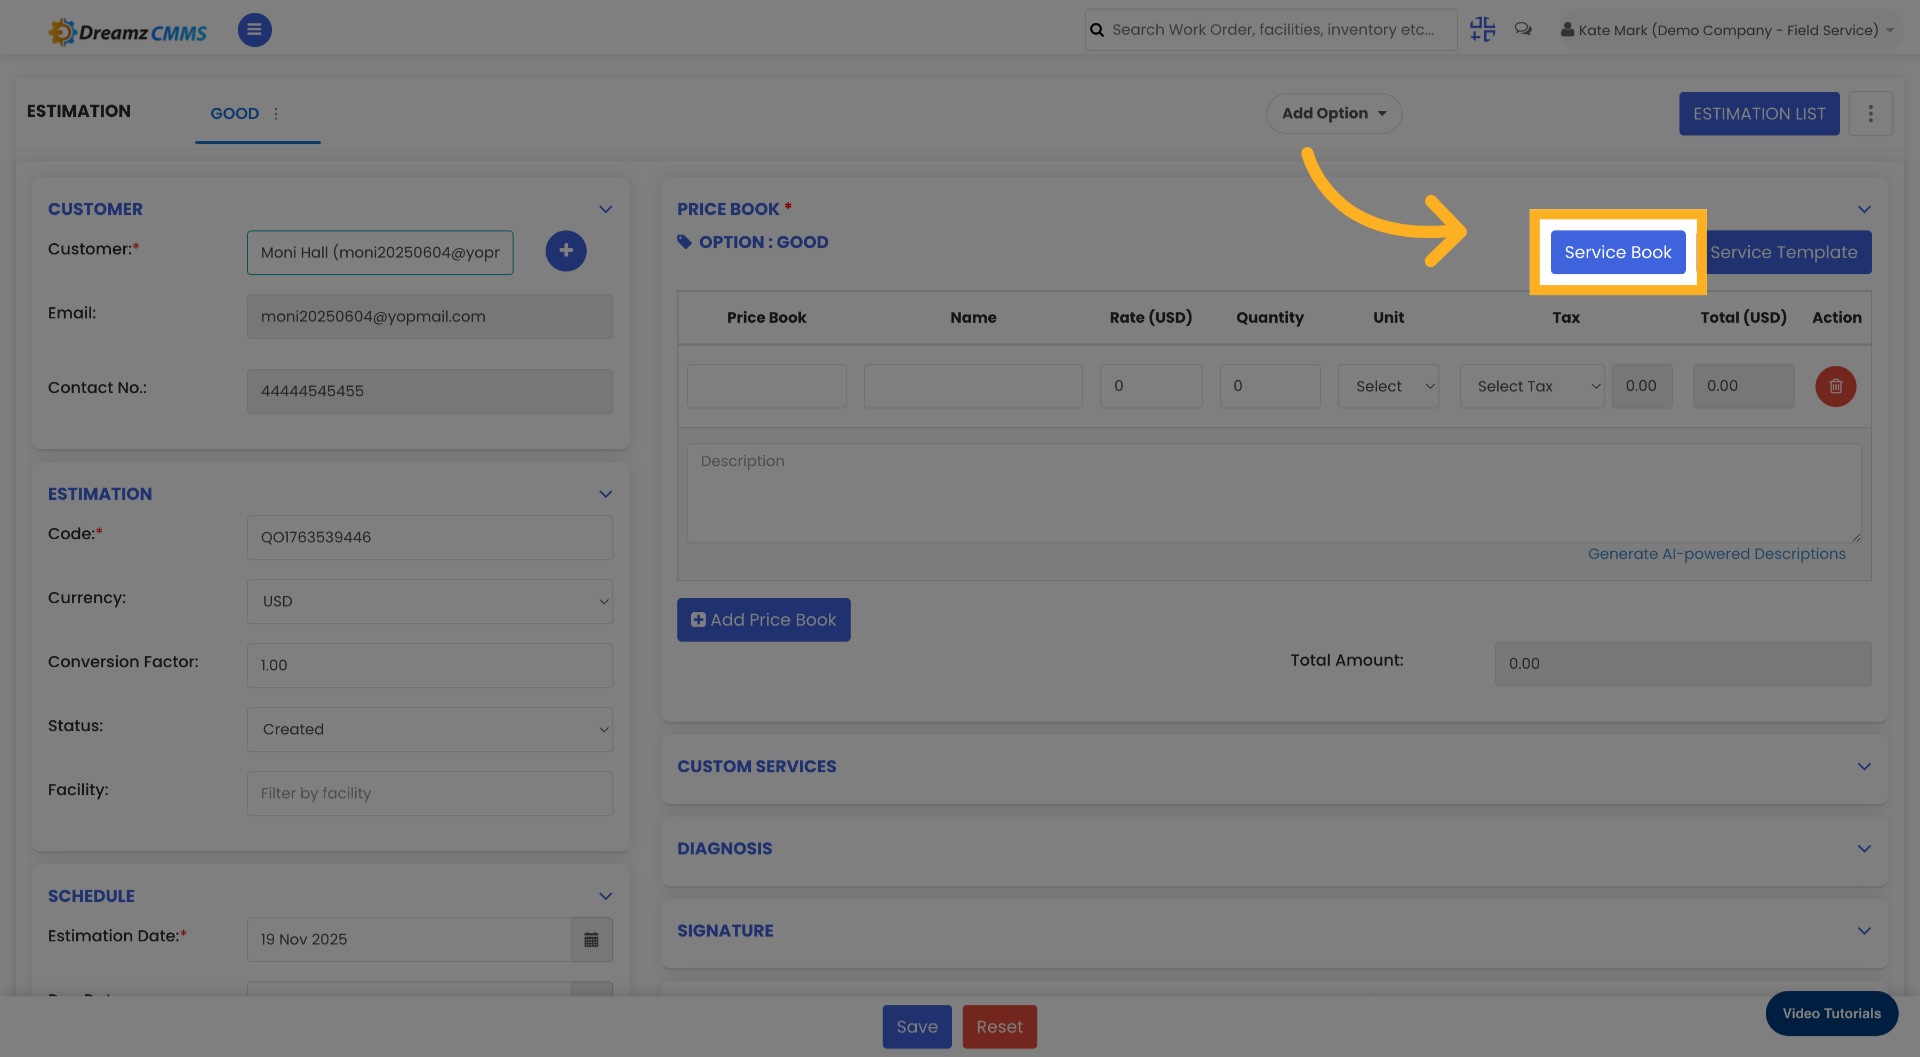Click the OPTION : GOOD tag icon
1920x1057 pixels.
click(x=685, y=242)
